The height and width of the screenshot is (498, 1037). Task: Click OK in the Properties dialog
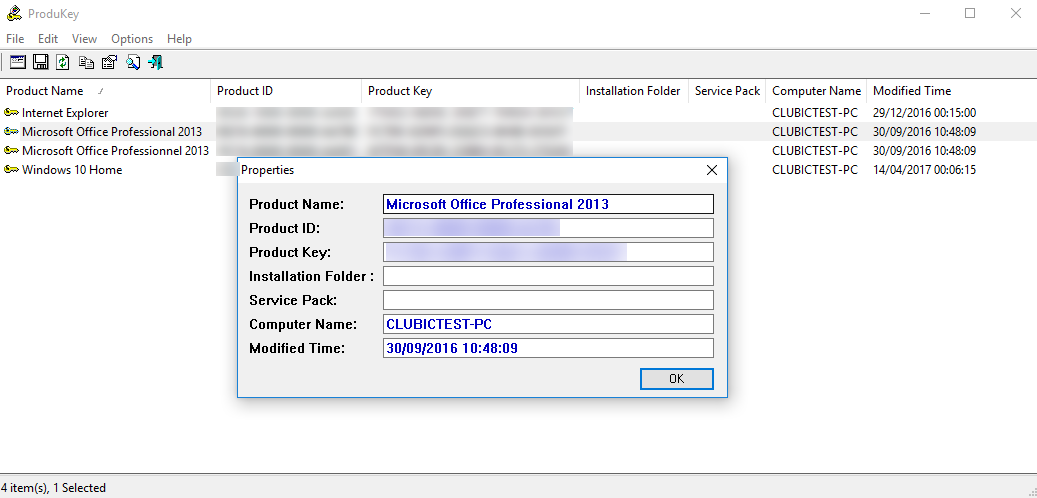[x=677, y=378]
